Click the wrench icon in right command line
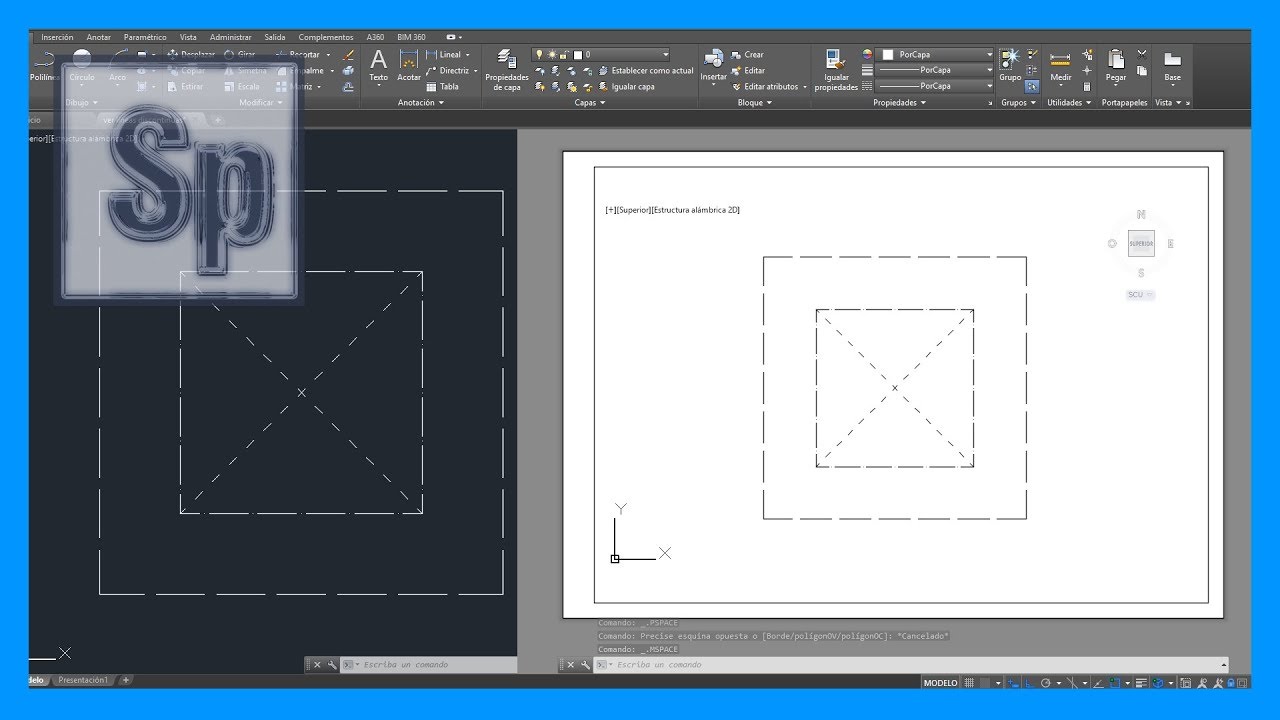 [585, 664]
